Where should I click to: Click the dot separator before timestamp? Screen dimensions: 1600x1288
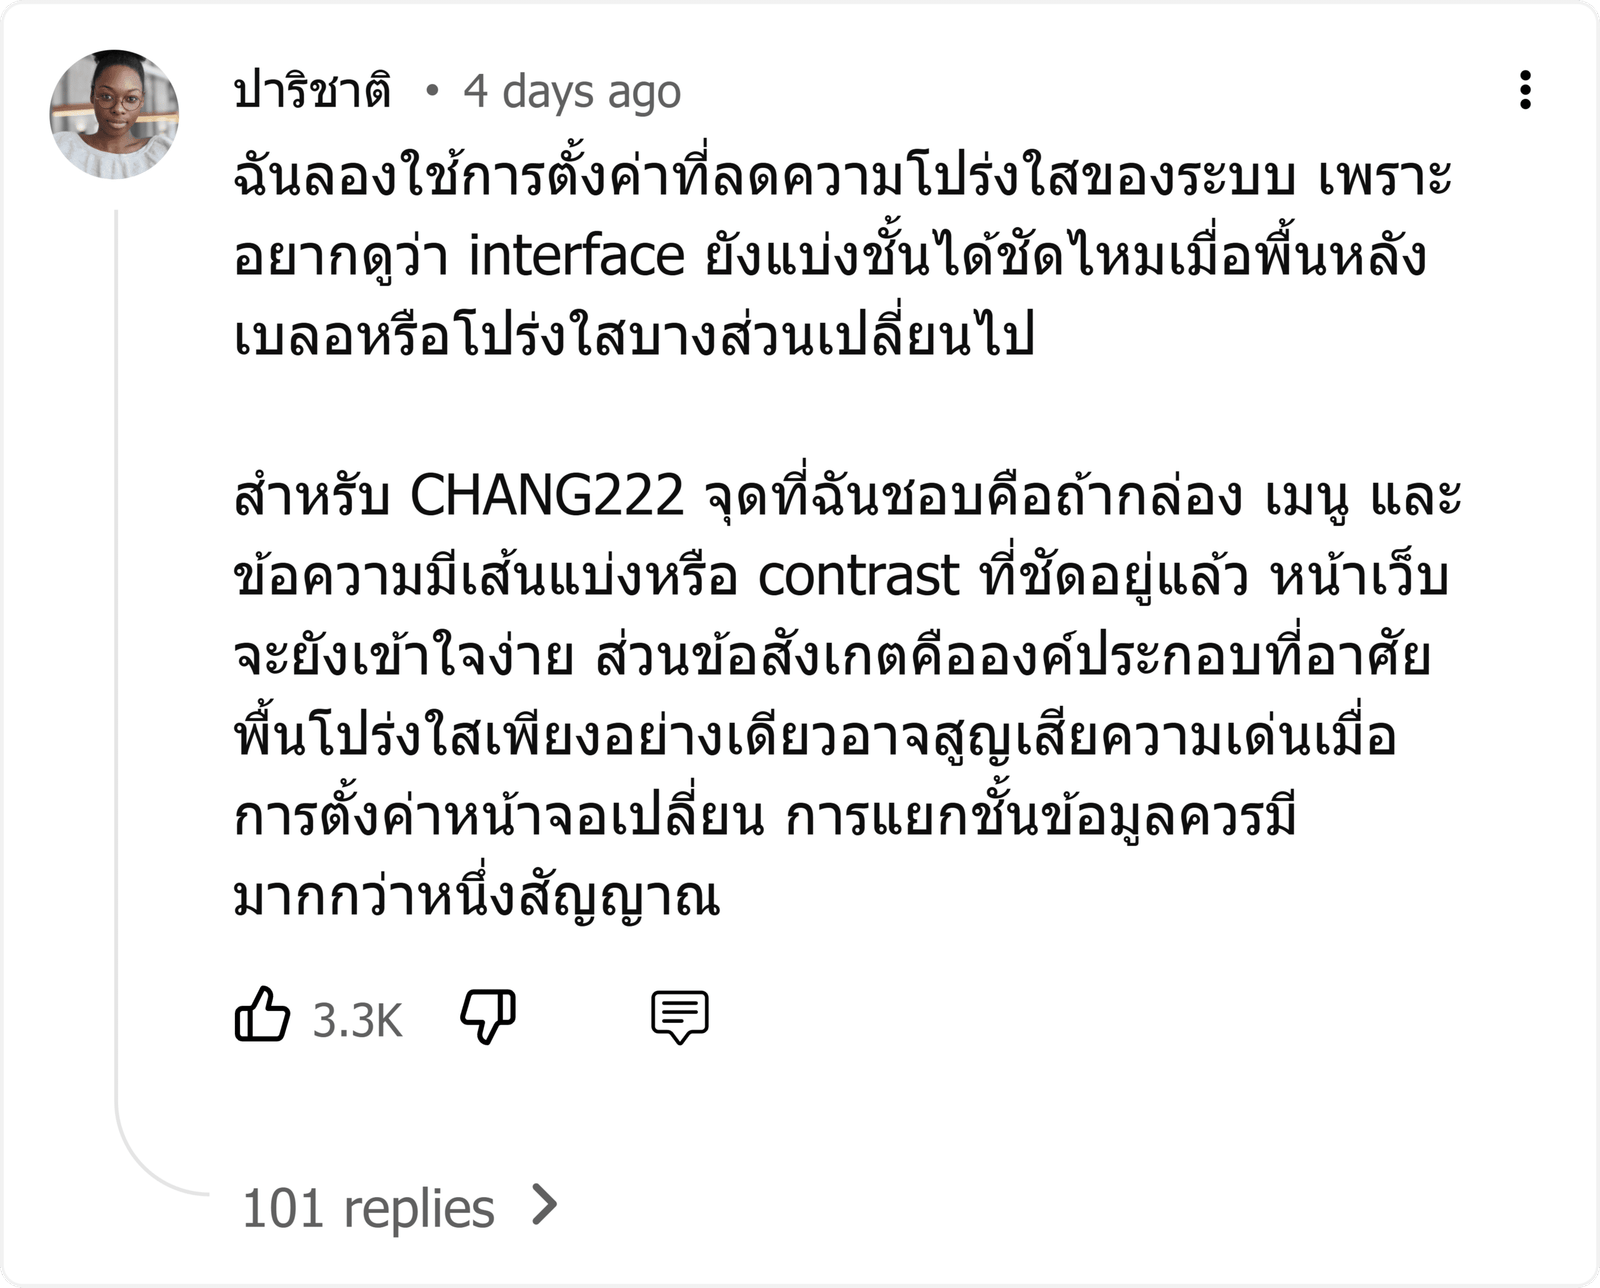(432, 91)
